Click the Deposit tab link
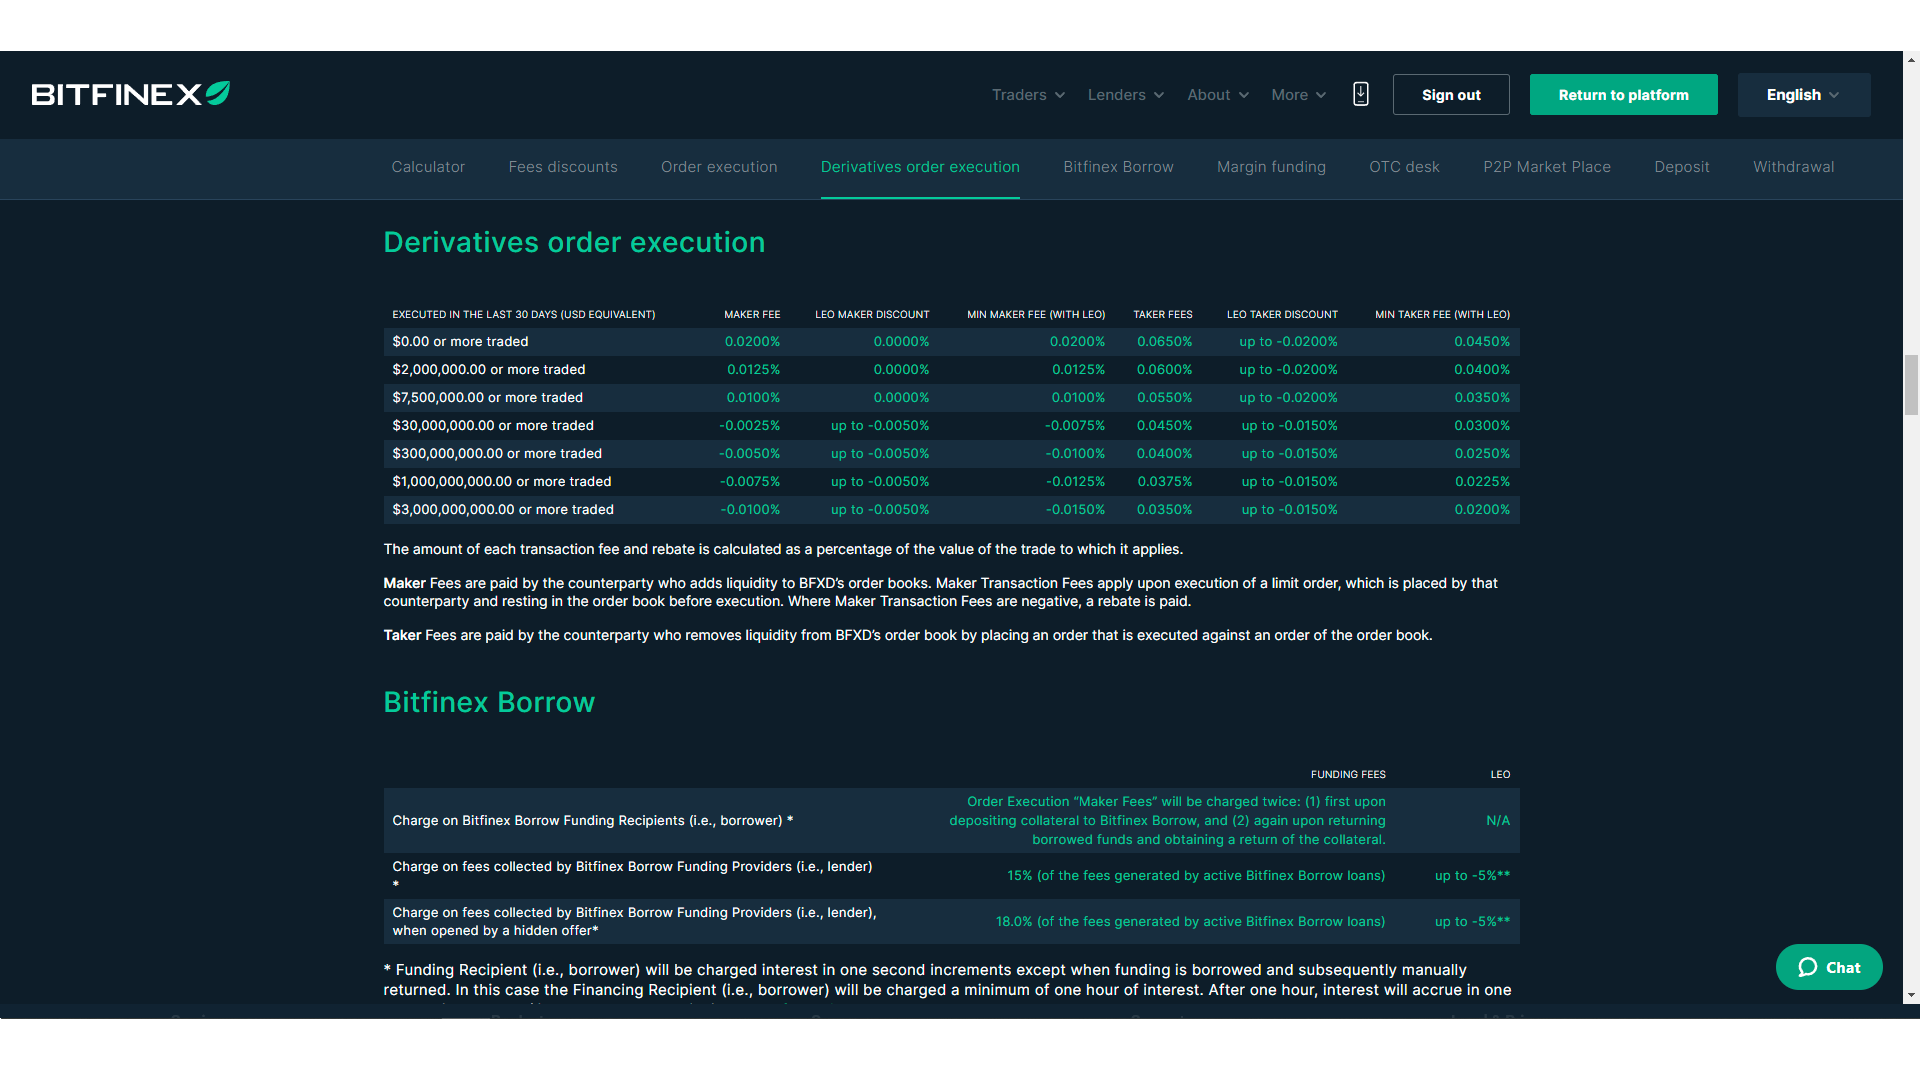Viewport: 1920px width, 1080px height. click(x=1681, y=167)
